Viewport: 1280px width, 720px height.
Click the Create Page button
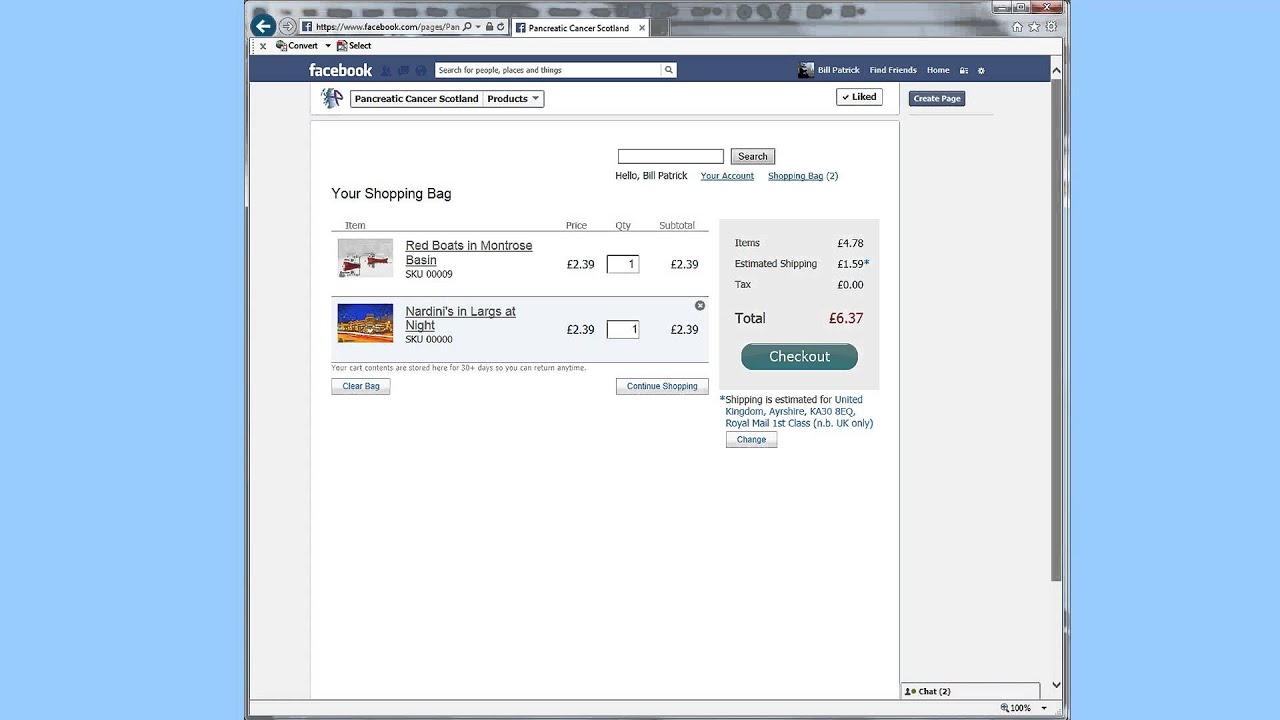tap(937, 98)
